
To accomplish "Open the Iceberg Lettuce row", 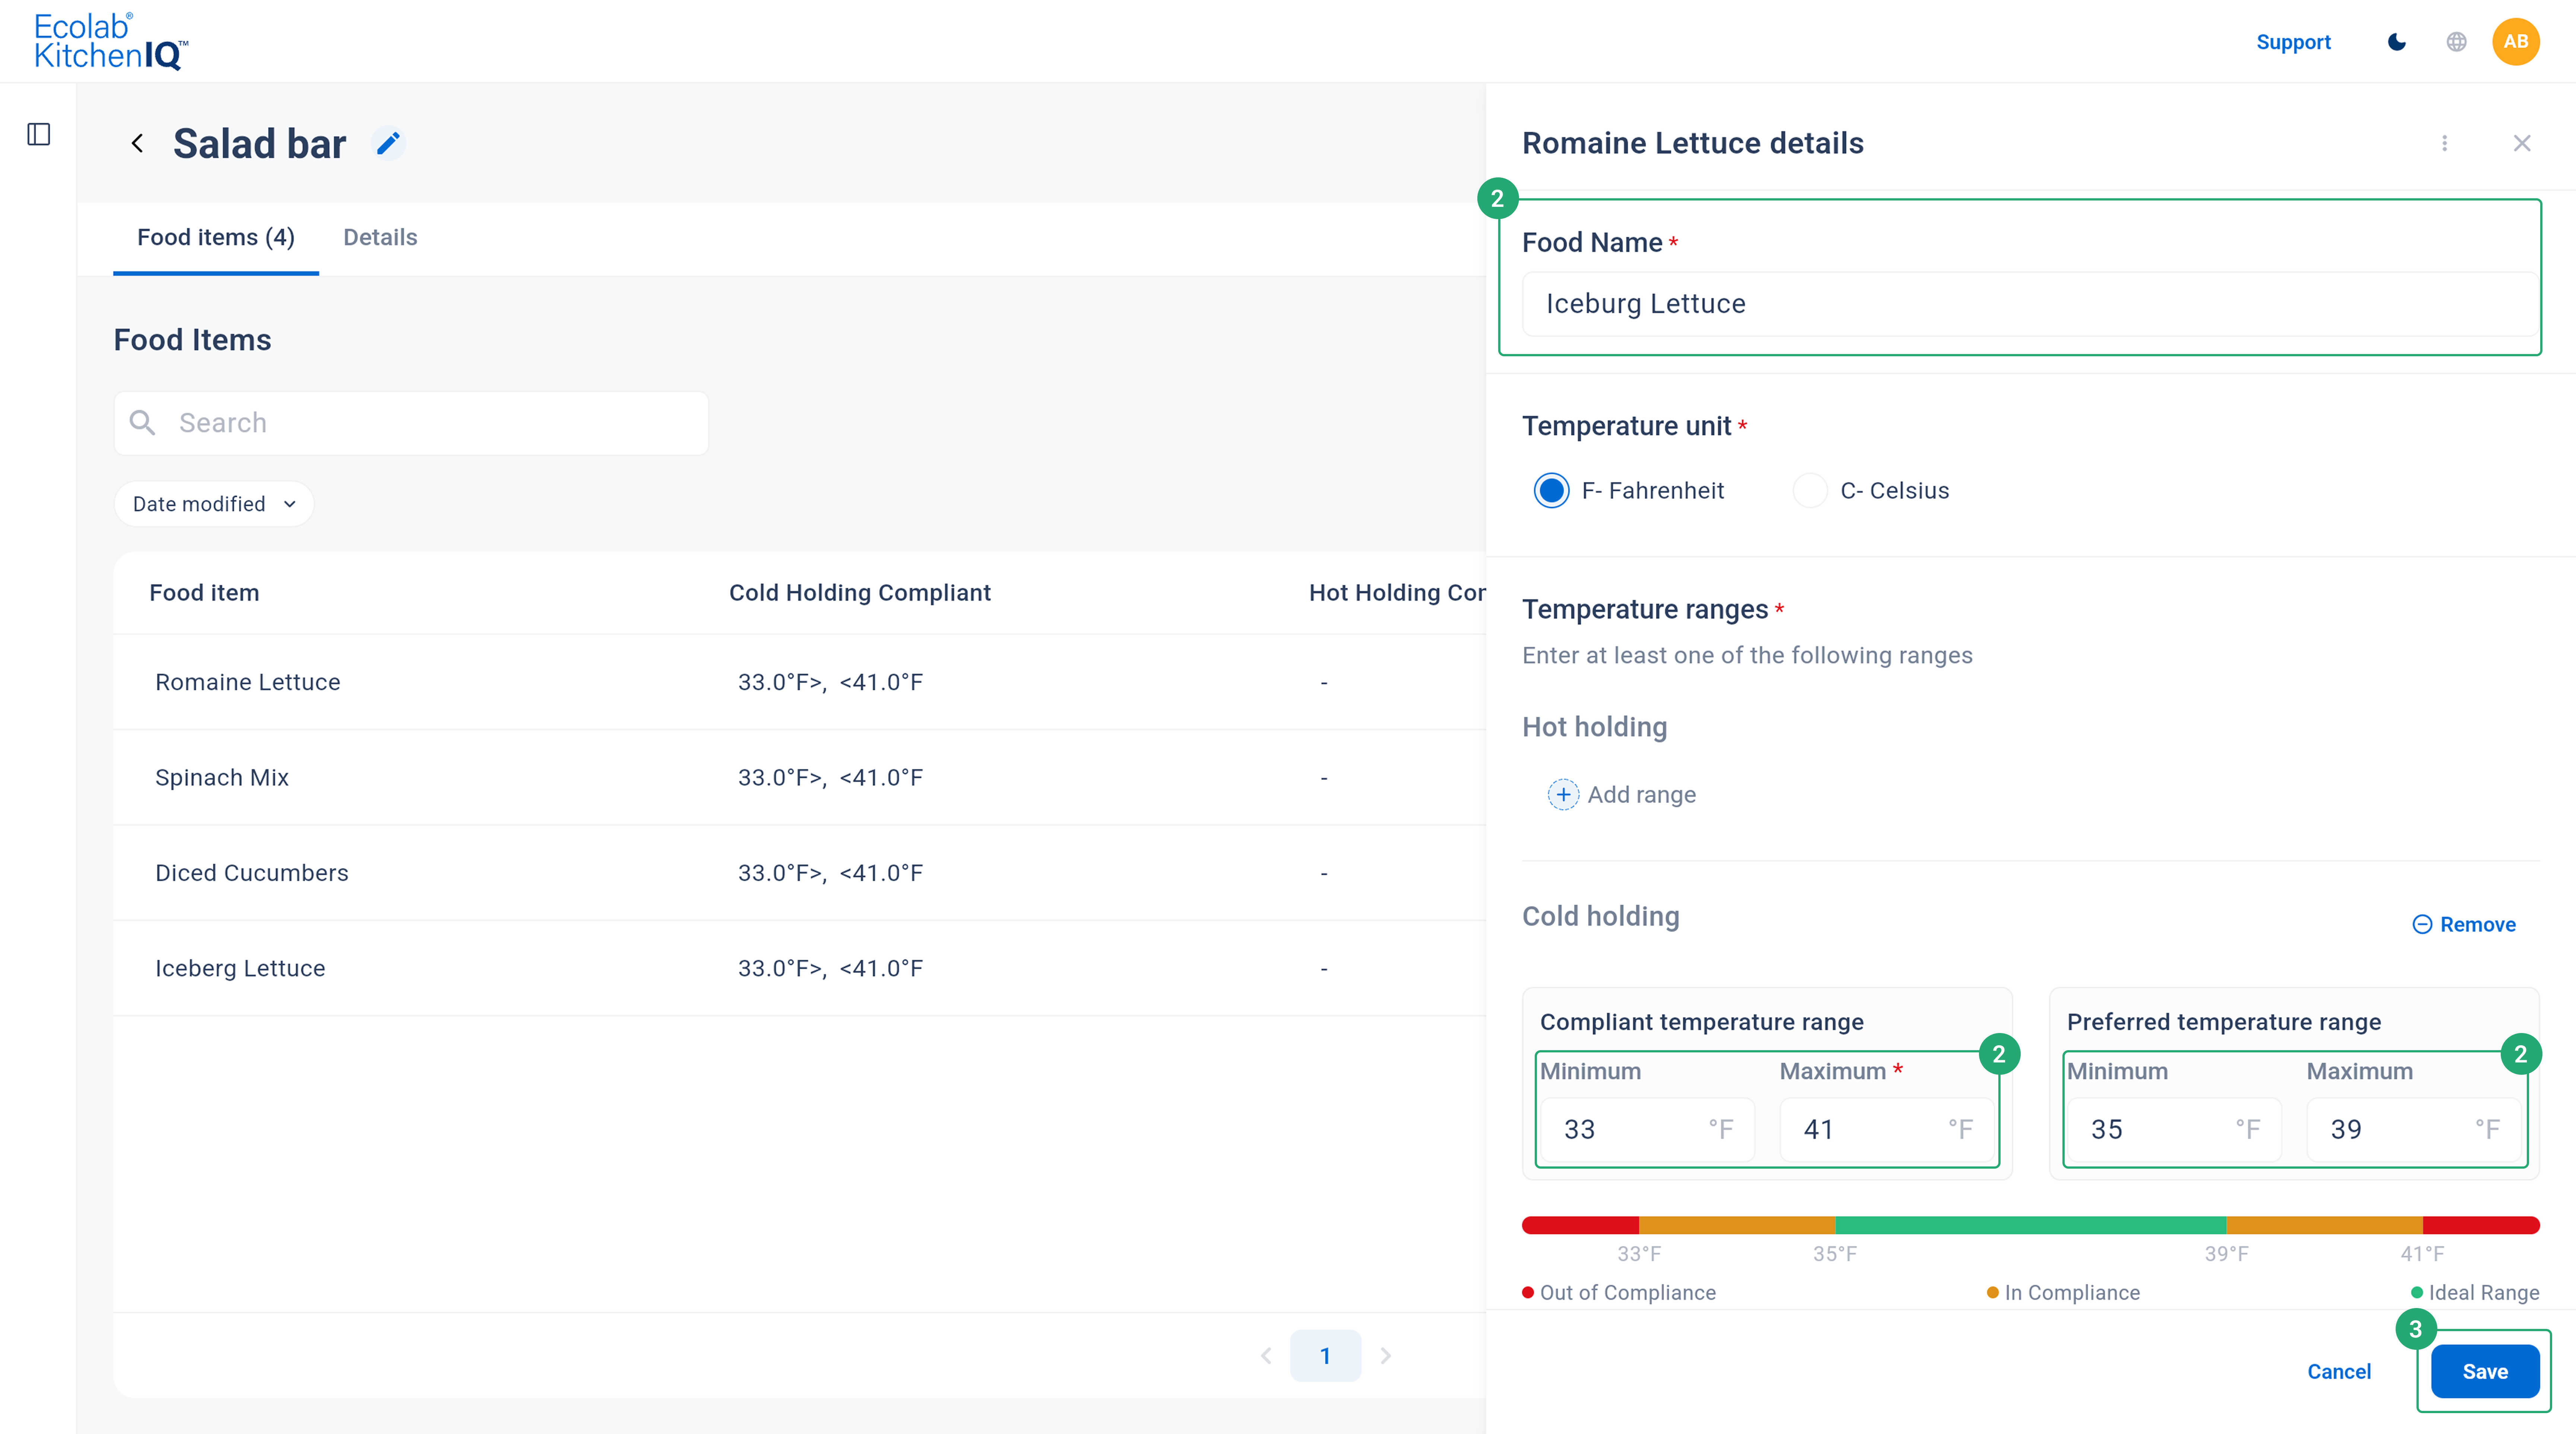I will [799, 968].
